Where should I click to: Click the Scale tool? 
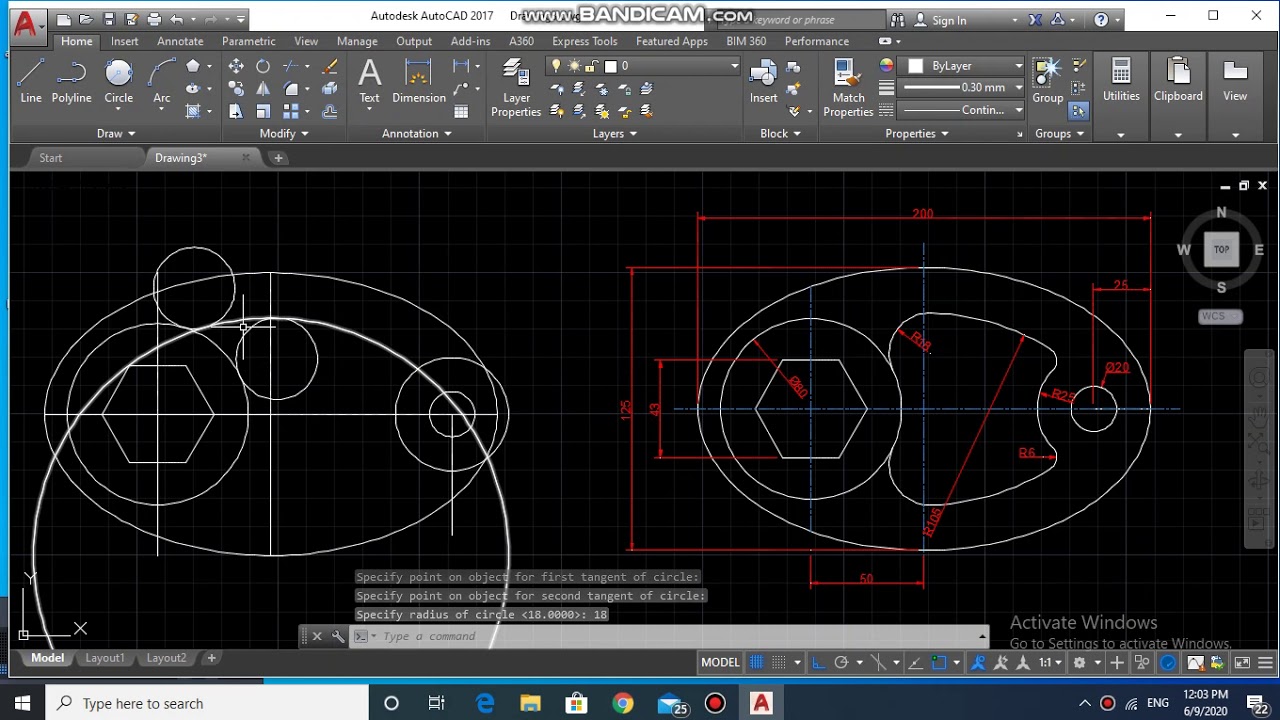[x=263, y=111]
